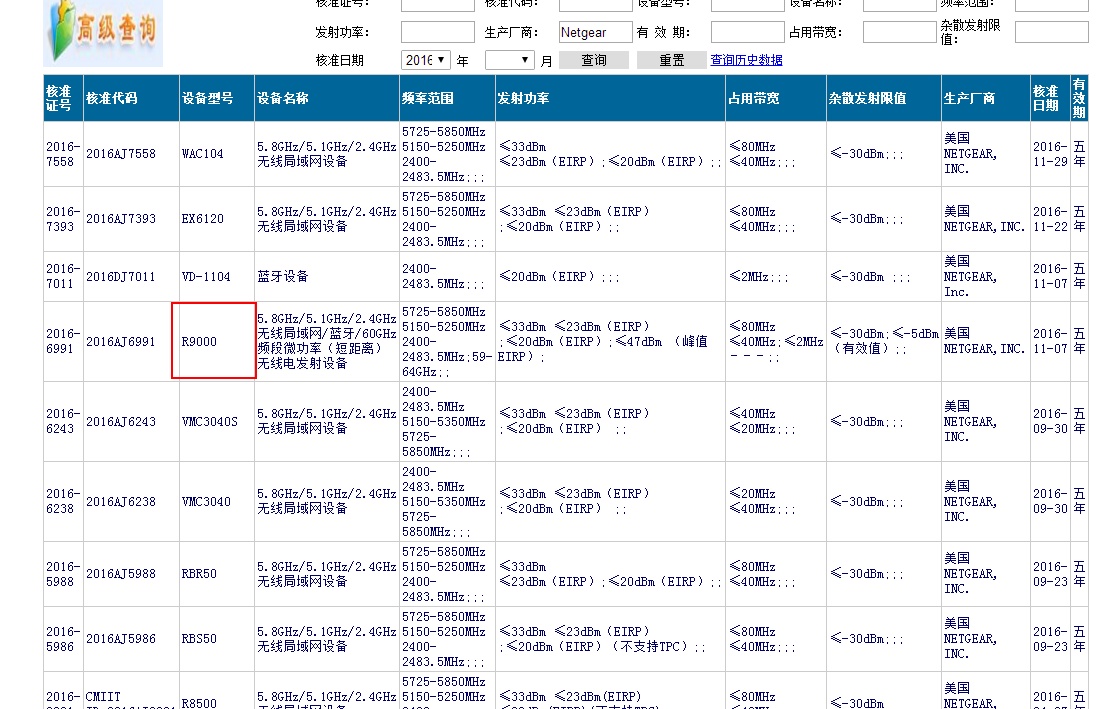
Task: Click certificate number 2016-6238
Action: tap(62, 502)
